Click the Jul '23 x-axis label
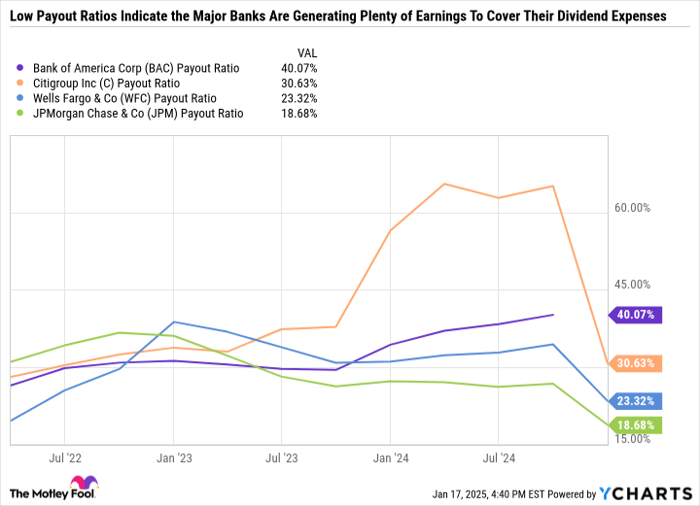Viewport: 700px width, 506px height. tap(281, 458)
